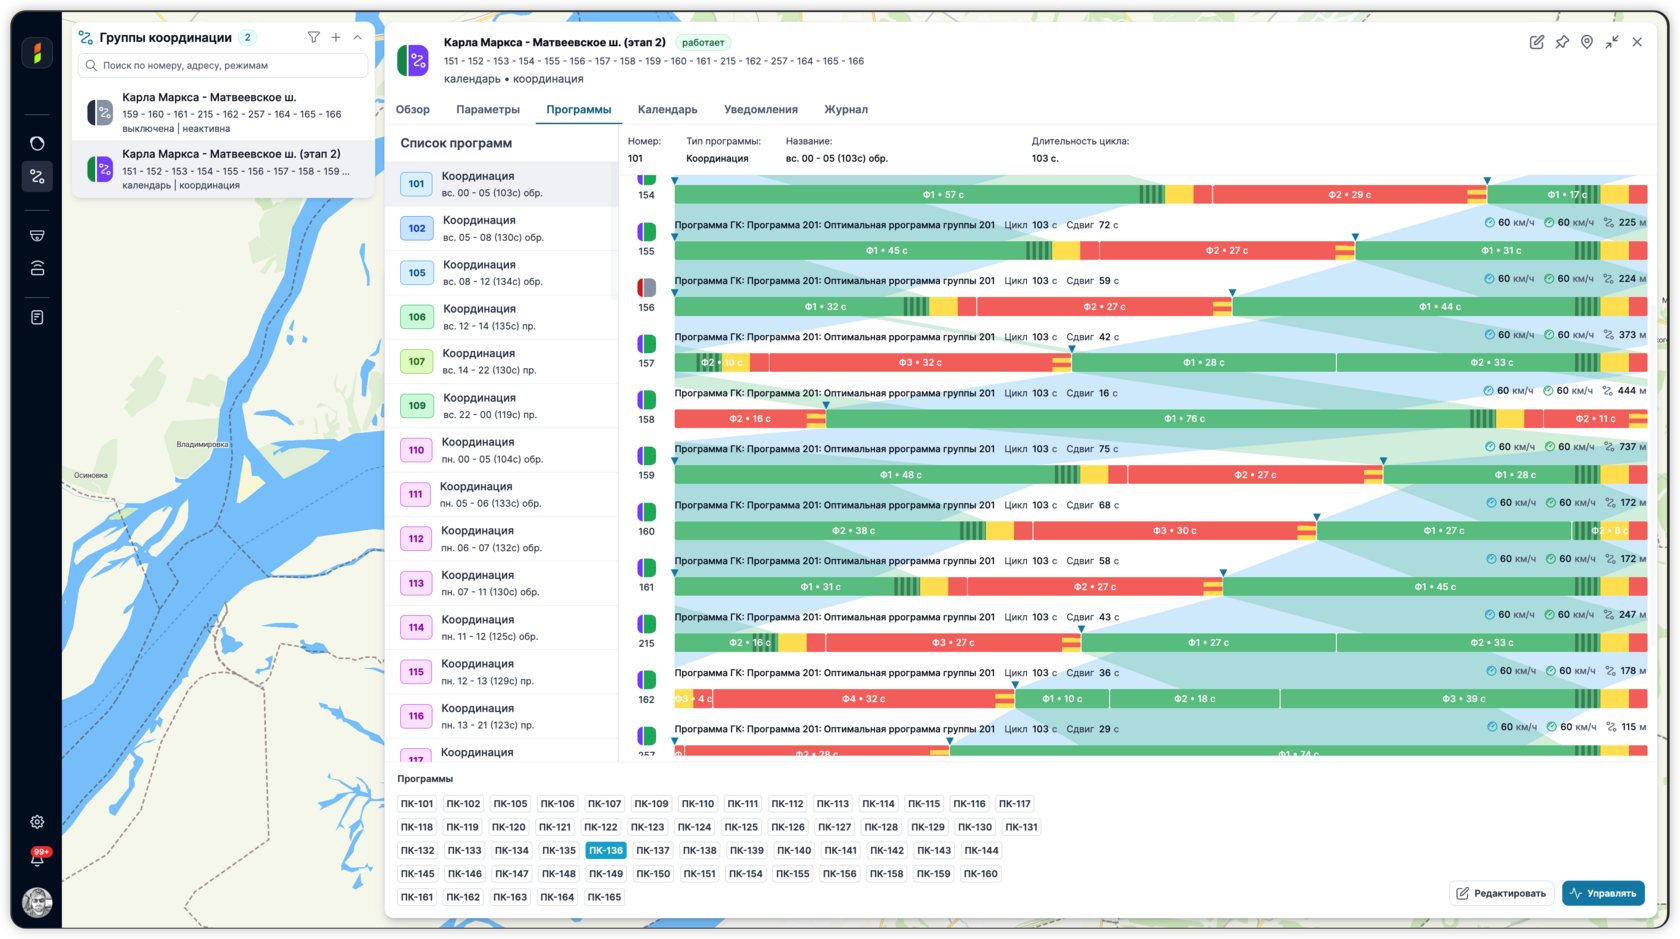Open notifications bell with 99+ badge
Image resolution: width=1680 pixels, height=939 pixels.
tap(37, 859)
